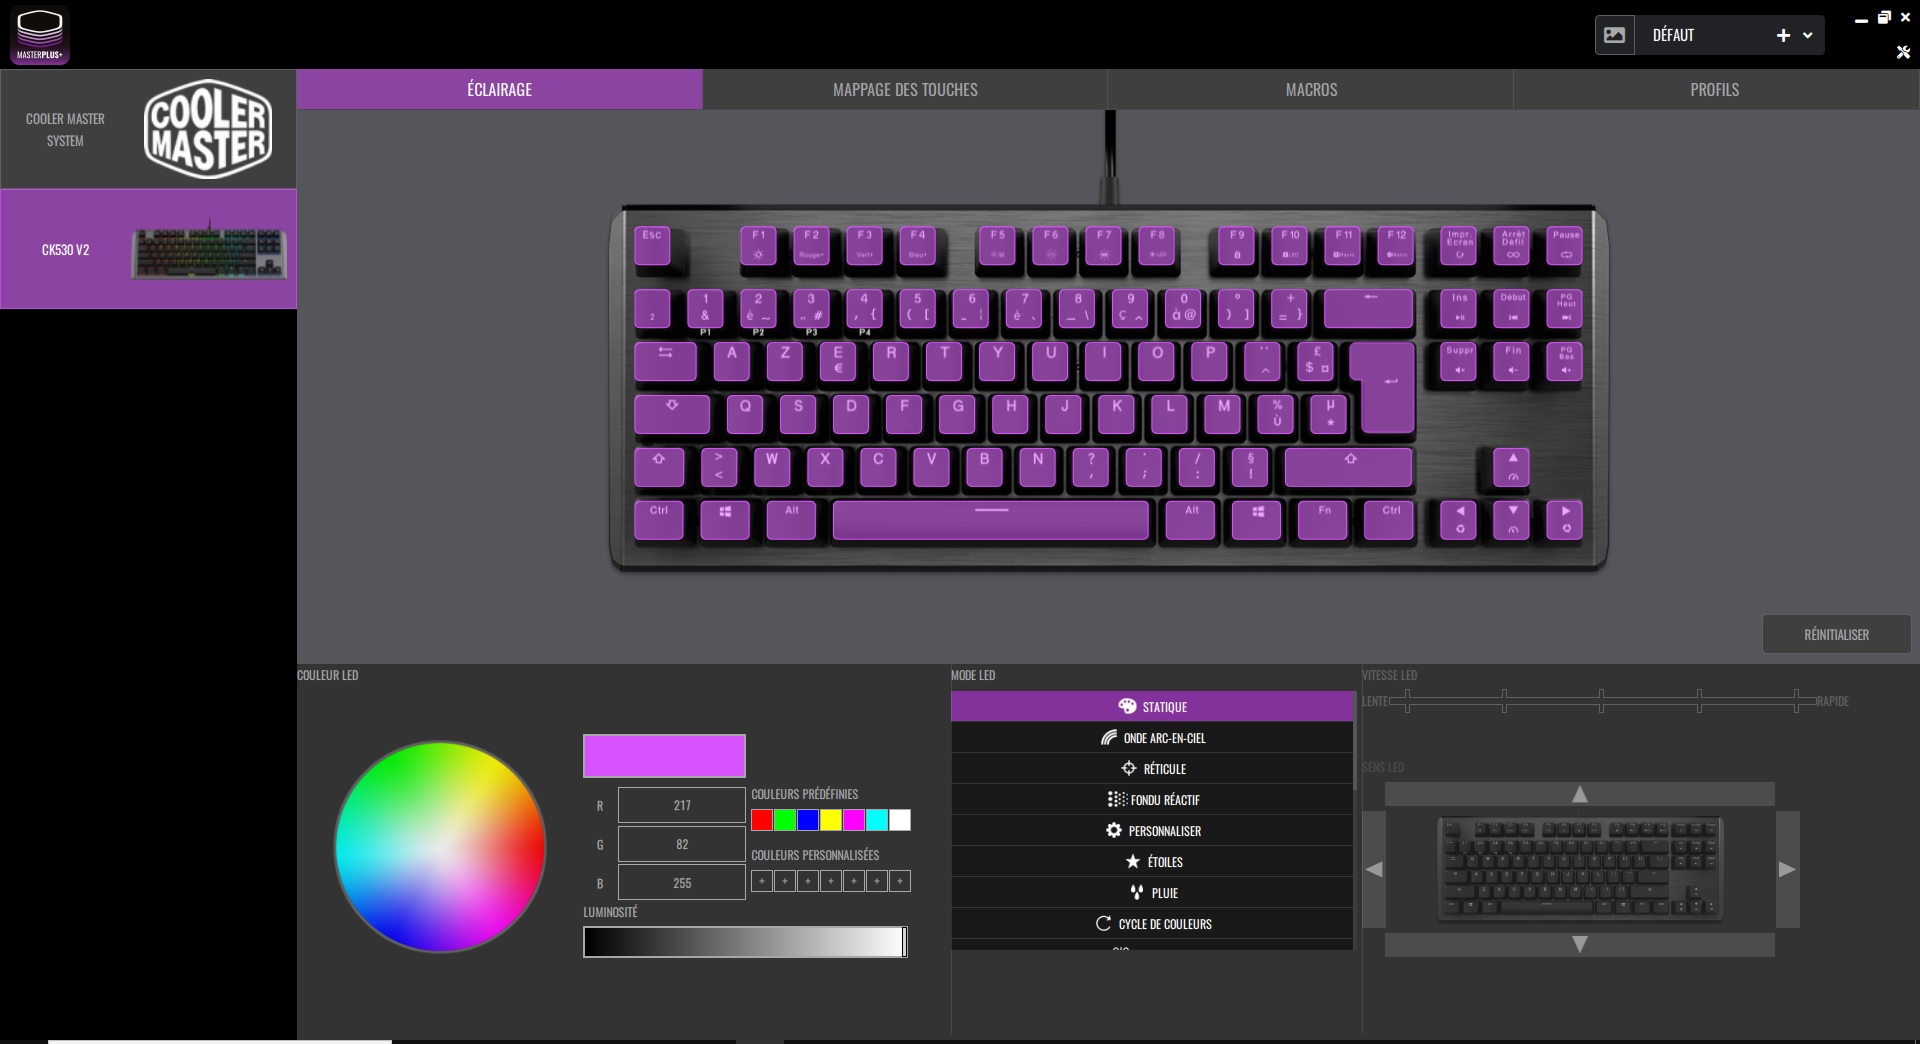Add a new profile with plus icon
Image resolution: width=1920 pixels, height=1044 pixels.
click(x=1782, y=35)
